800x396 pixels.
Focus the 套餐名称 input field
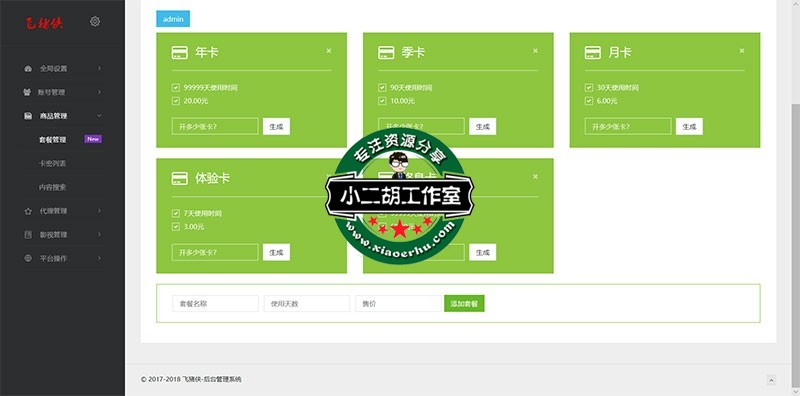[x=215, y=304]
